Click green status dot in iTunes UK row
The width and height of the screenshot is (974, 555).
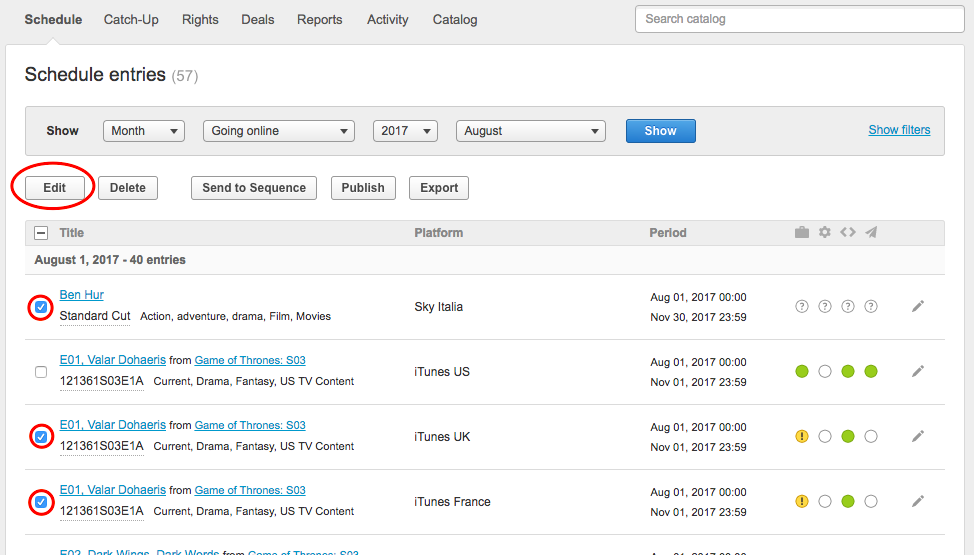(848, 436)
